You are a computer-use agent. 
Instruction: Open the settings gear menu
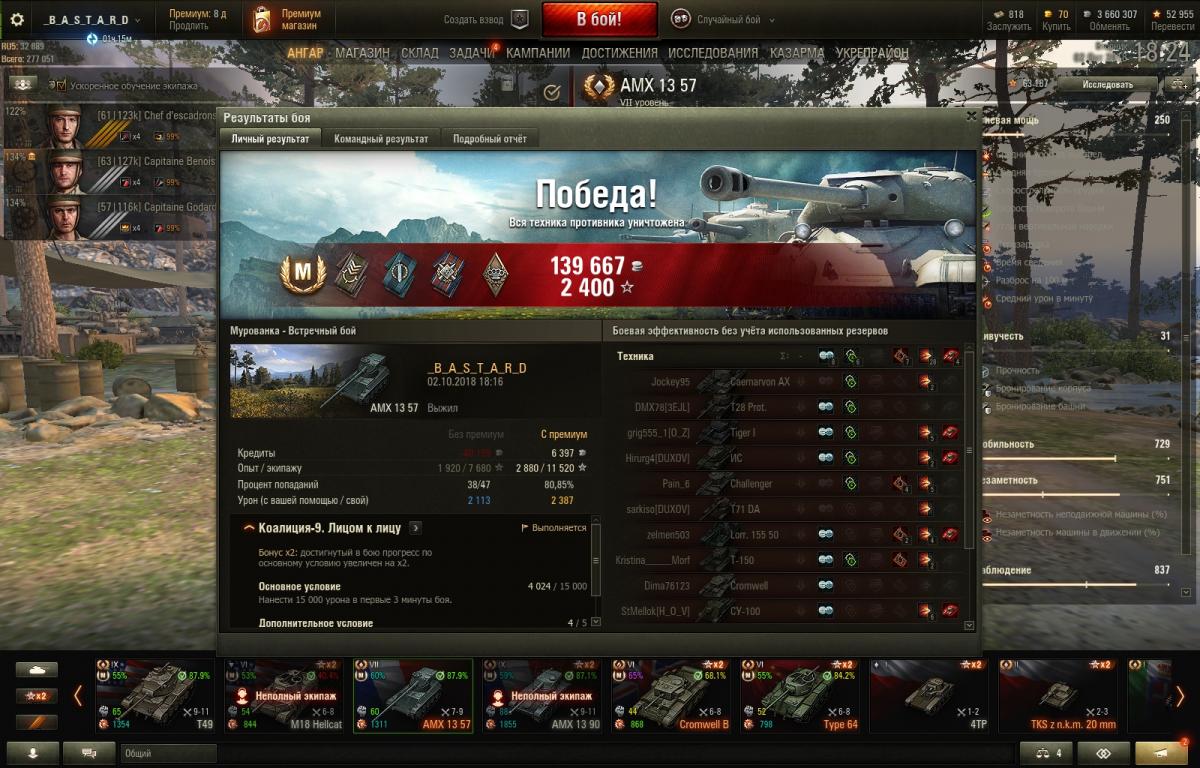click(16, 19)
